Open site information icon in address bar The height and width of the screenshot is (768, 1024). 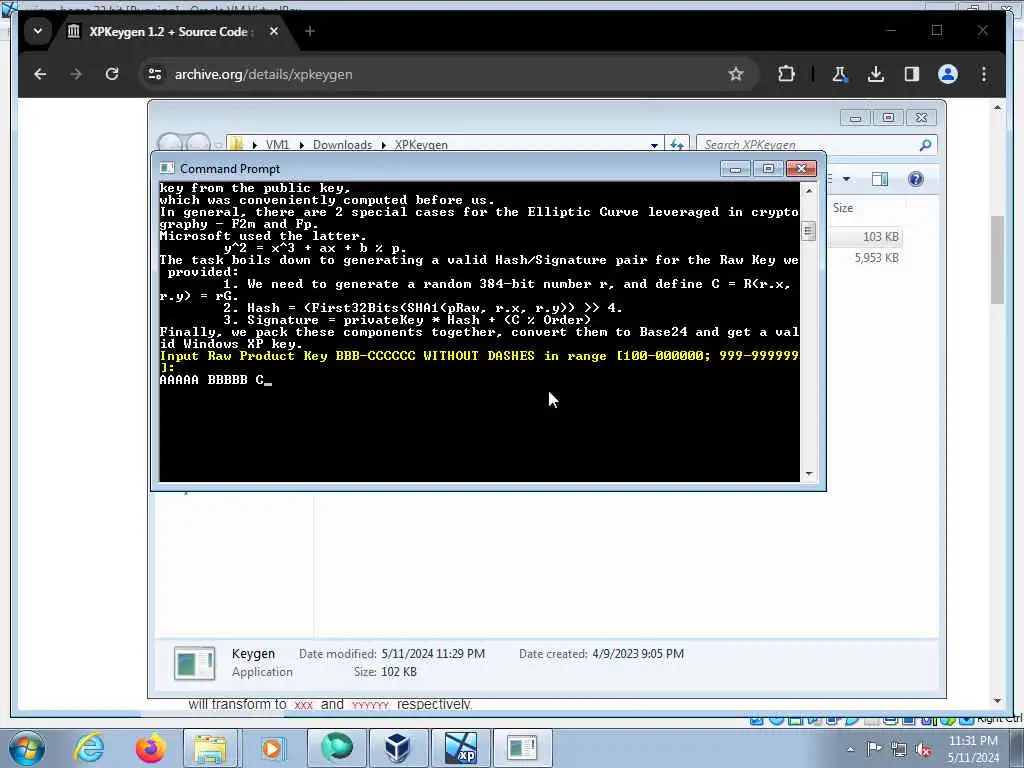pyautogui.click(x=155, y=74)
